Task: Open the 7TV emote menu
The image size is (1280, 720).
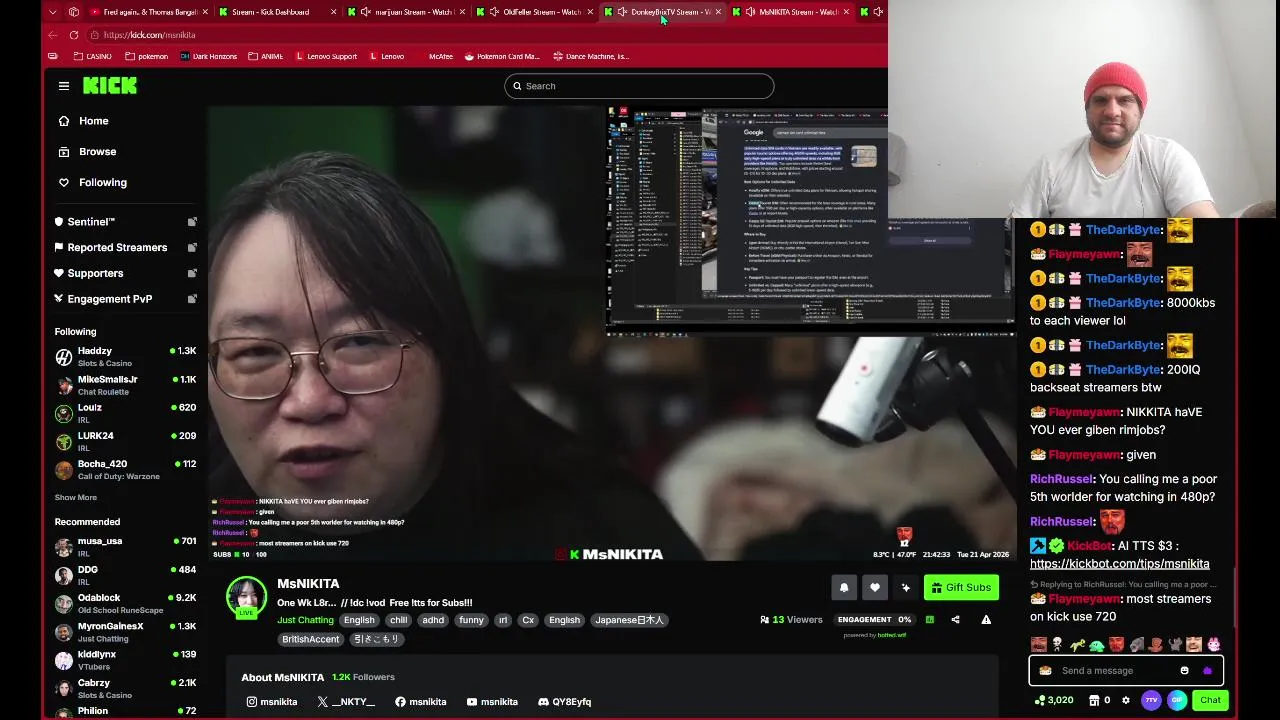Action: 1151,700
